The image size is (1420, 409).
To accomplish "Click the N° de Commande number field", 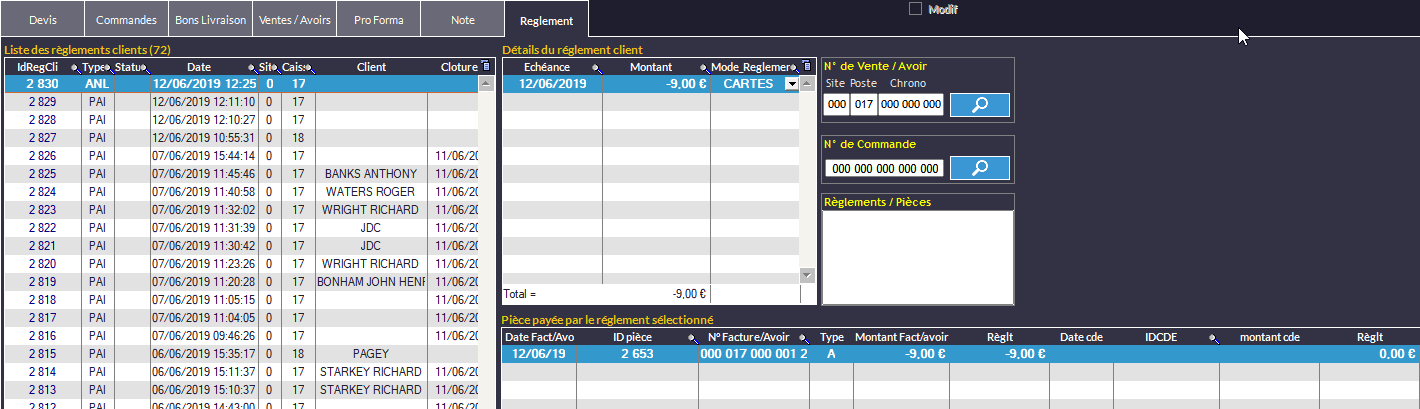I will 884,169.
